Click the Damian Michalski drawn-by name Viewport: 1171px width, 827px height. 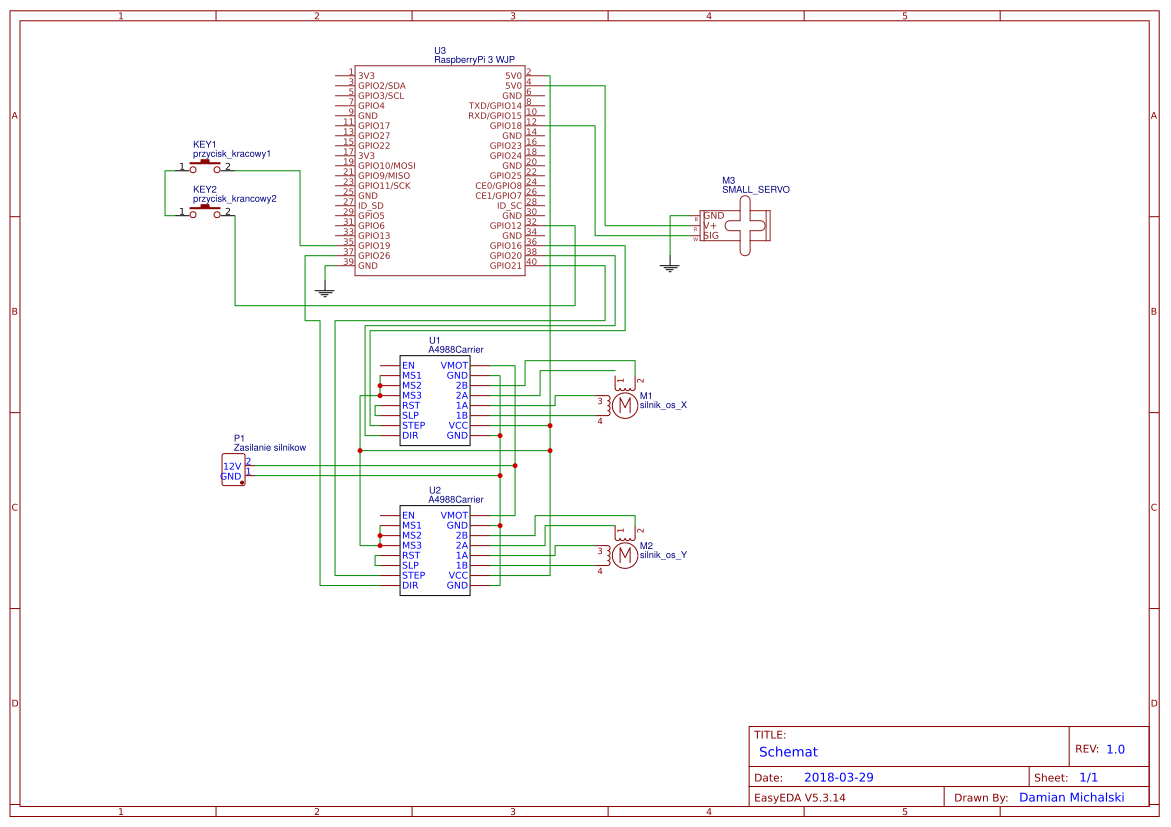click(x=1071, y=796)
